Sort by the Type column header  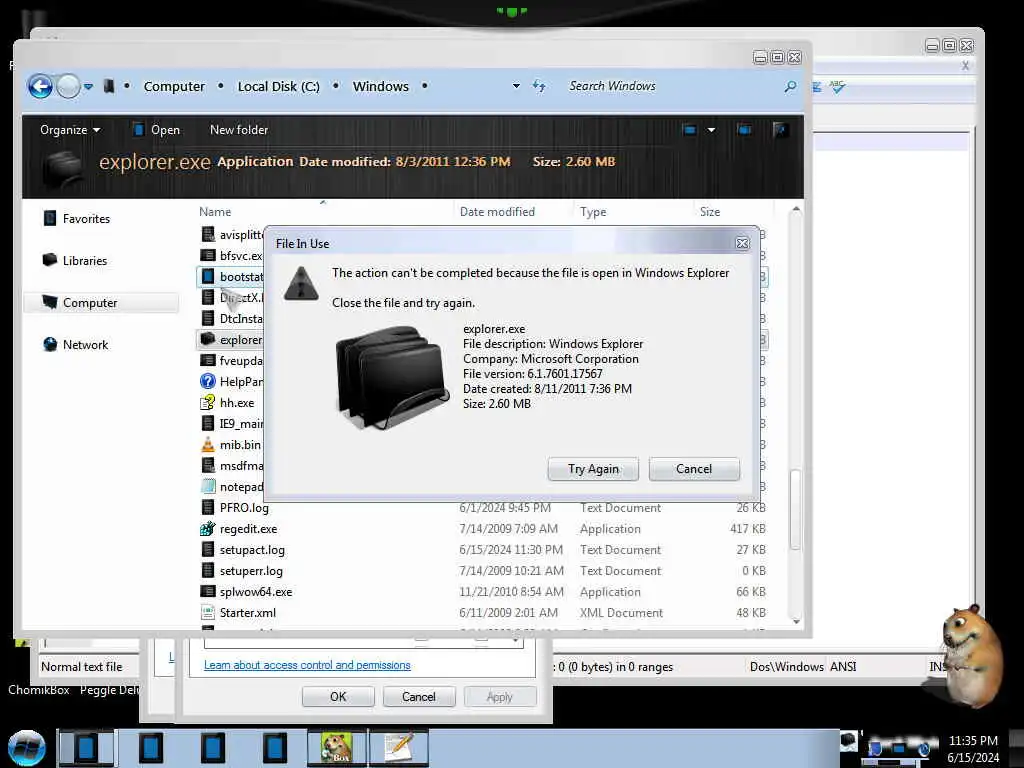click(x=593, y=212)
